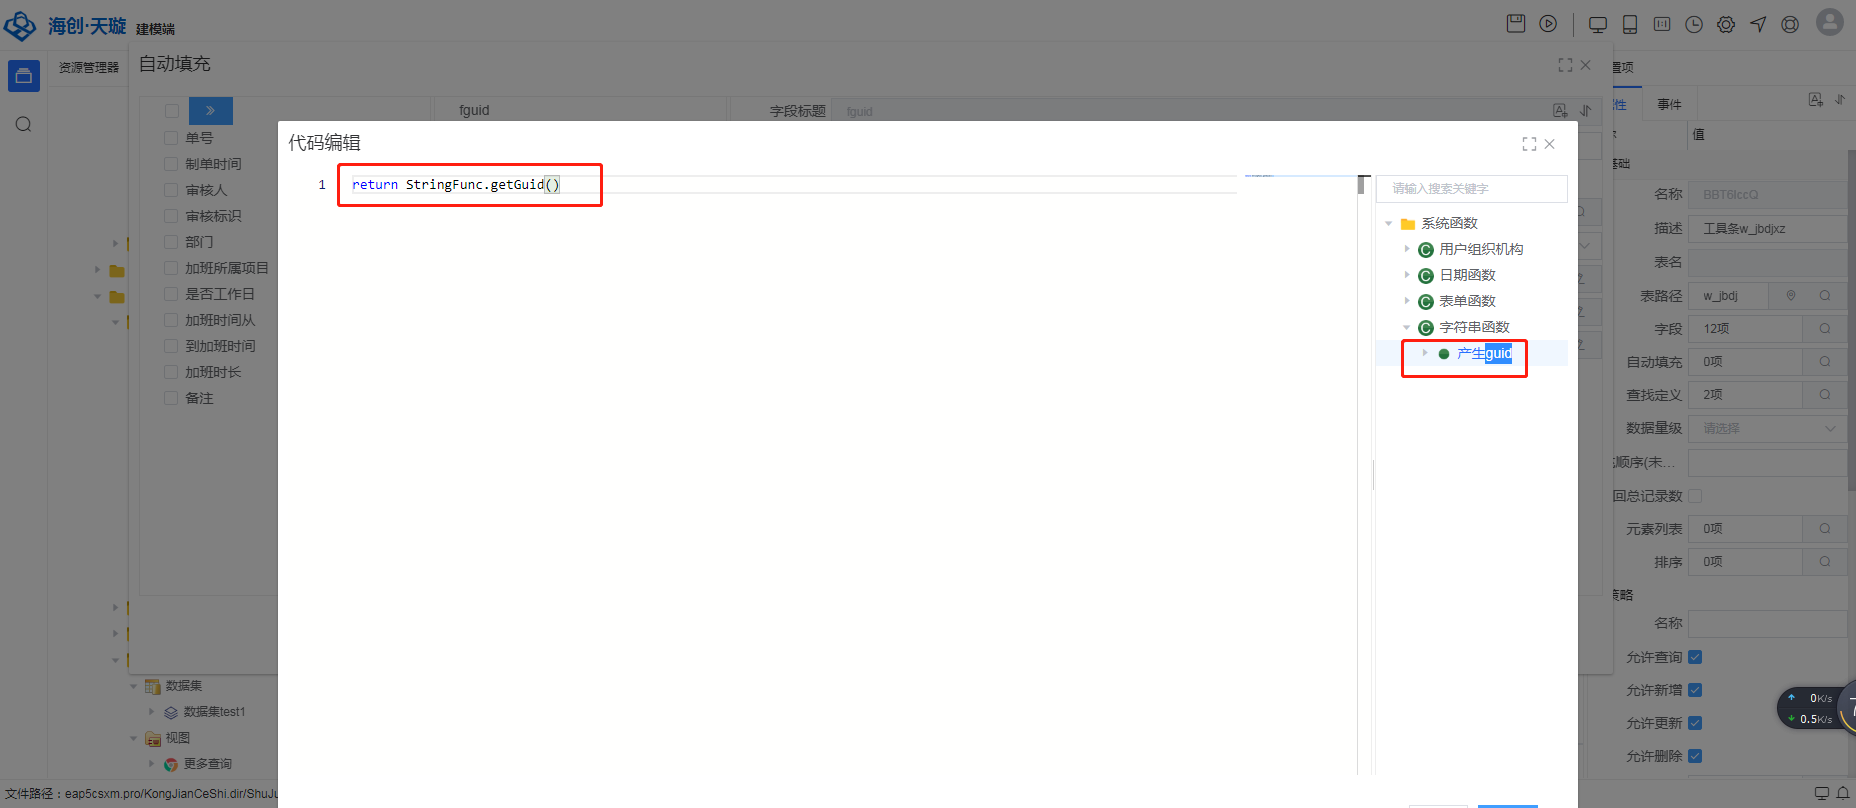Click the save icon in top toolbar
1856x808 pixels.
pos(1516,24)
